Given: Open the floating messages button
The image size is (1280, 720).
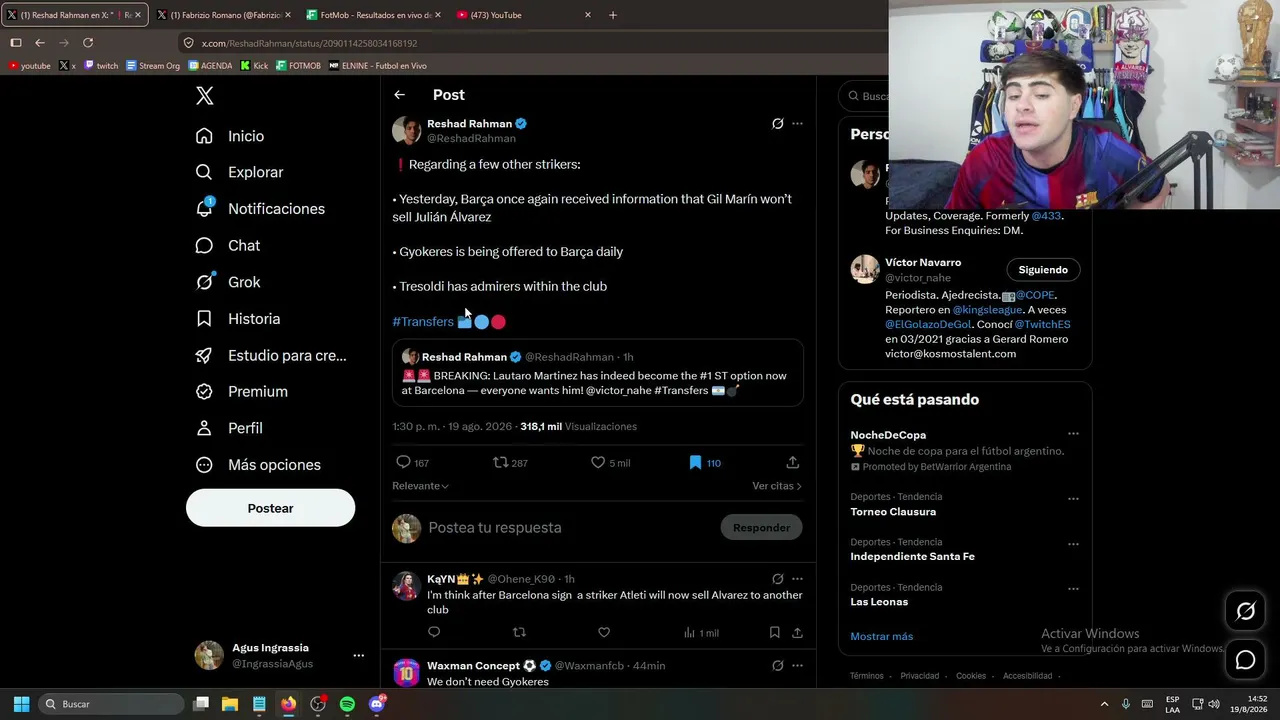Looking at the screenshot, I should [x=1245, y=660].
